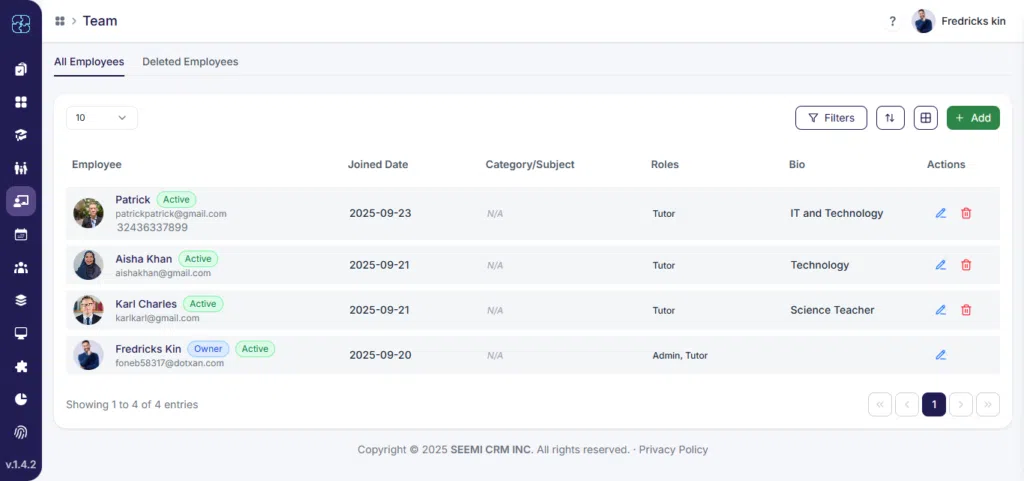Screen dimensions: 1024x481
Task: Open the Privacy Policy link
Action: [x=673, y=450]
